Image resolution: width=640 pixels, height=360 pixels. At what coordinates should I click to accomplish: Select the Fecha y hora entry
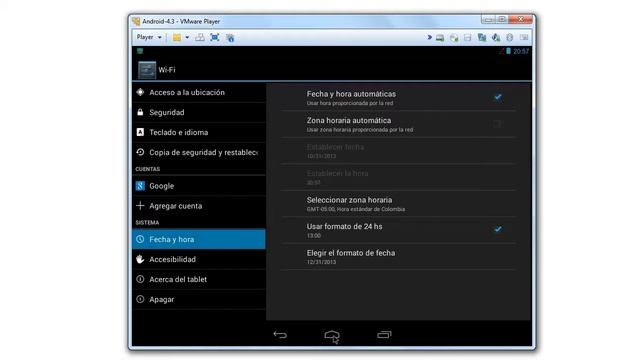coord(199,239)
